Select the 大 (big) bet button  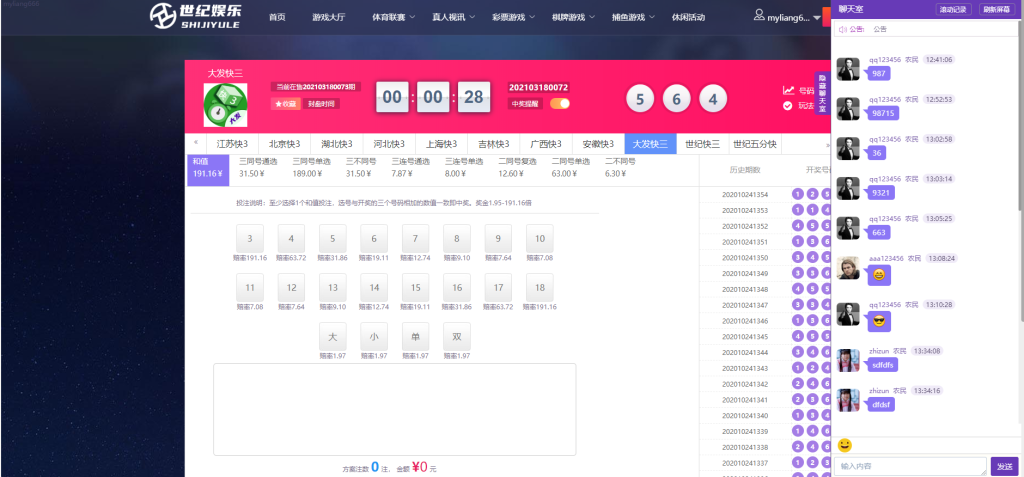pos(333,337)
